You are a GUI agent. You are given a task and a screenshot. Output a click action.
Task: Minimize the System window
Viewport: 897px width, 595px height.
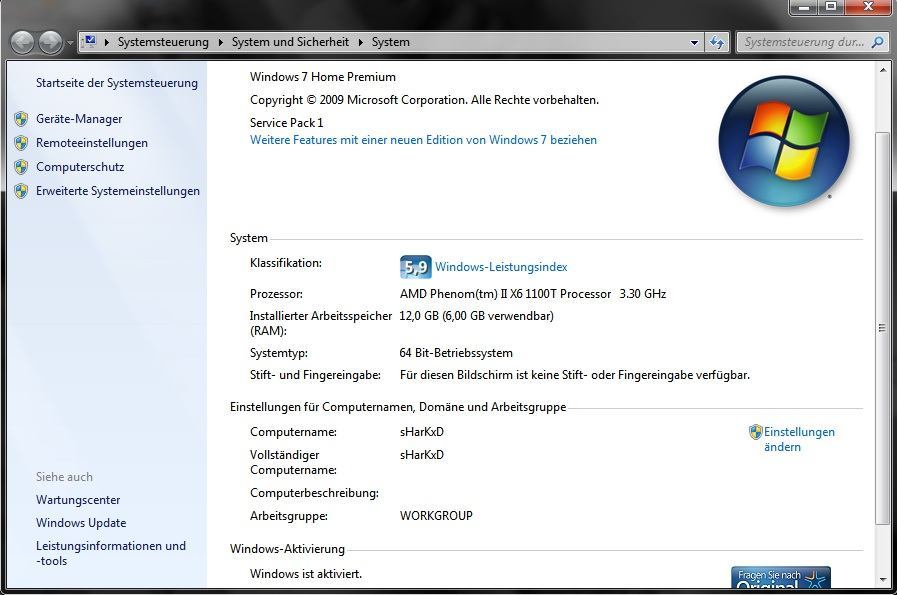click(x=804, y=7)
